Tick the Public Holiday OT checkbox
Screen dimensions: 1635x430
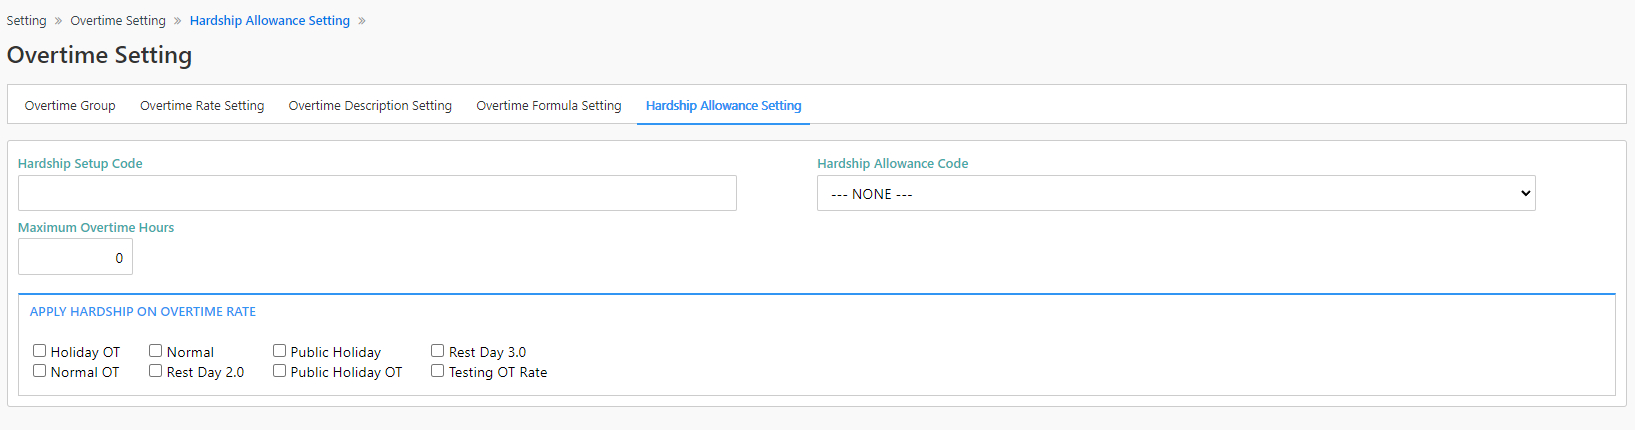(x=280, y=371)
